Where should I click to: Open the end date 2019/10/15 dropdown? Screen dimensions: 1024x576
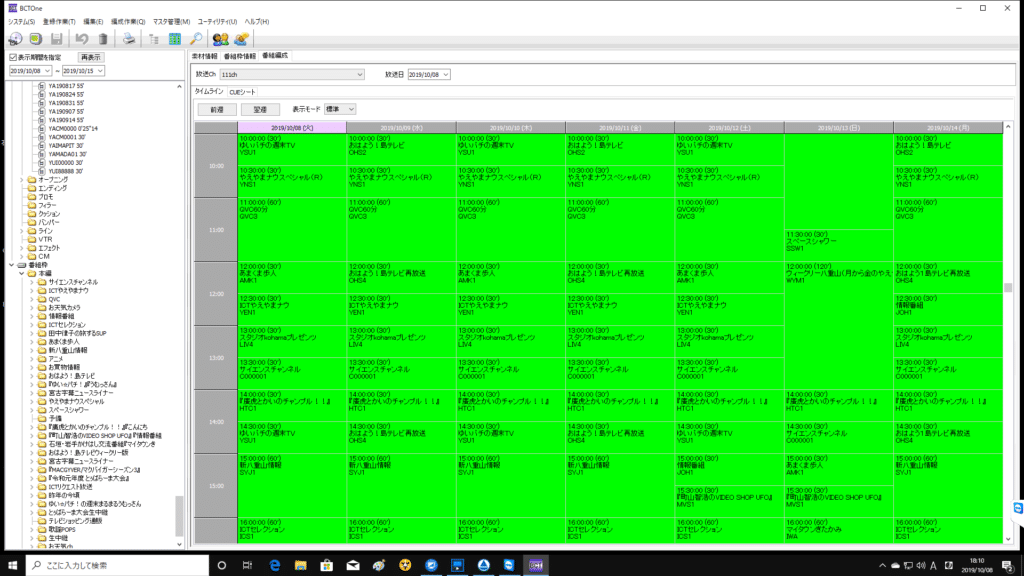[x=100, y=71]
